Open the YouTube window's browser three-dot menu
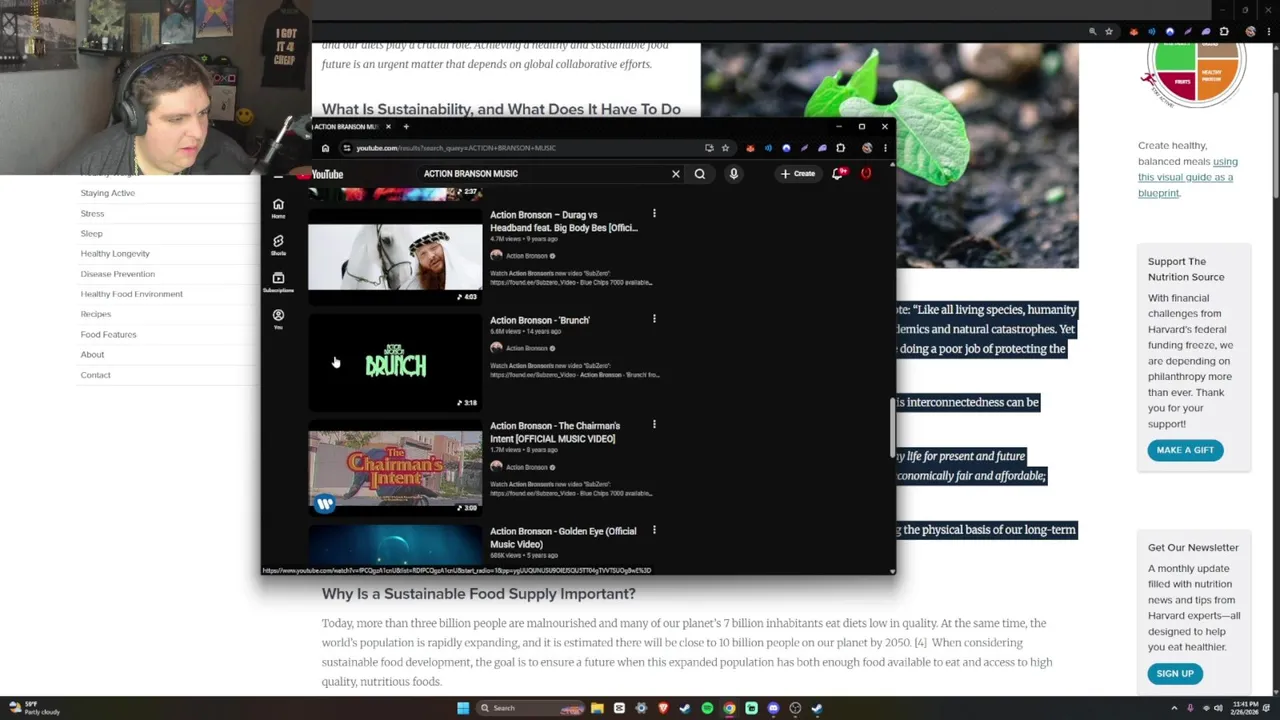Image resolution: width=1280 pixels, height=720 pixels. (x=885, y=148)
